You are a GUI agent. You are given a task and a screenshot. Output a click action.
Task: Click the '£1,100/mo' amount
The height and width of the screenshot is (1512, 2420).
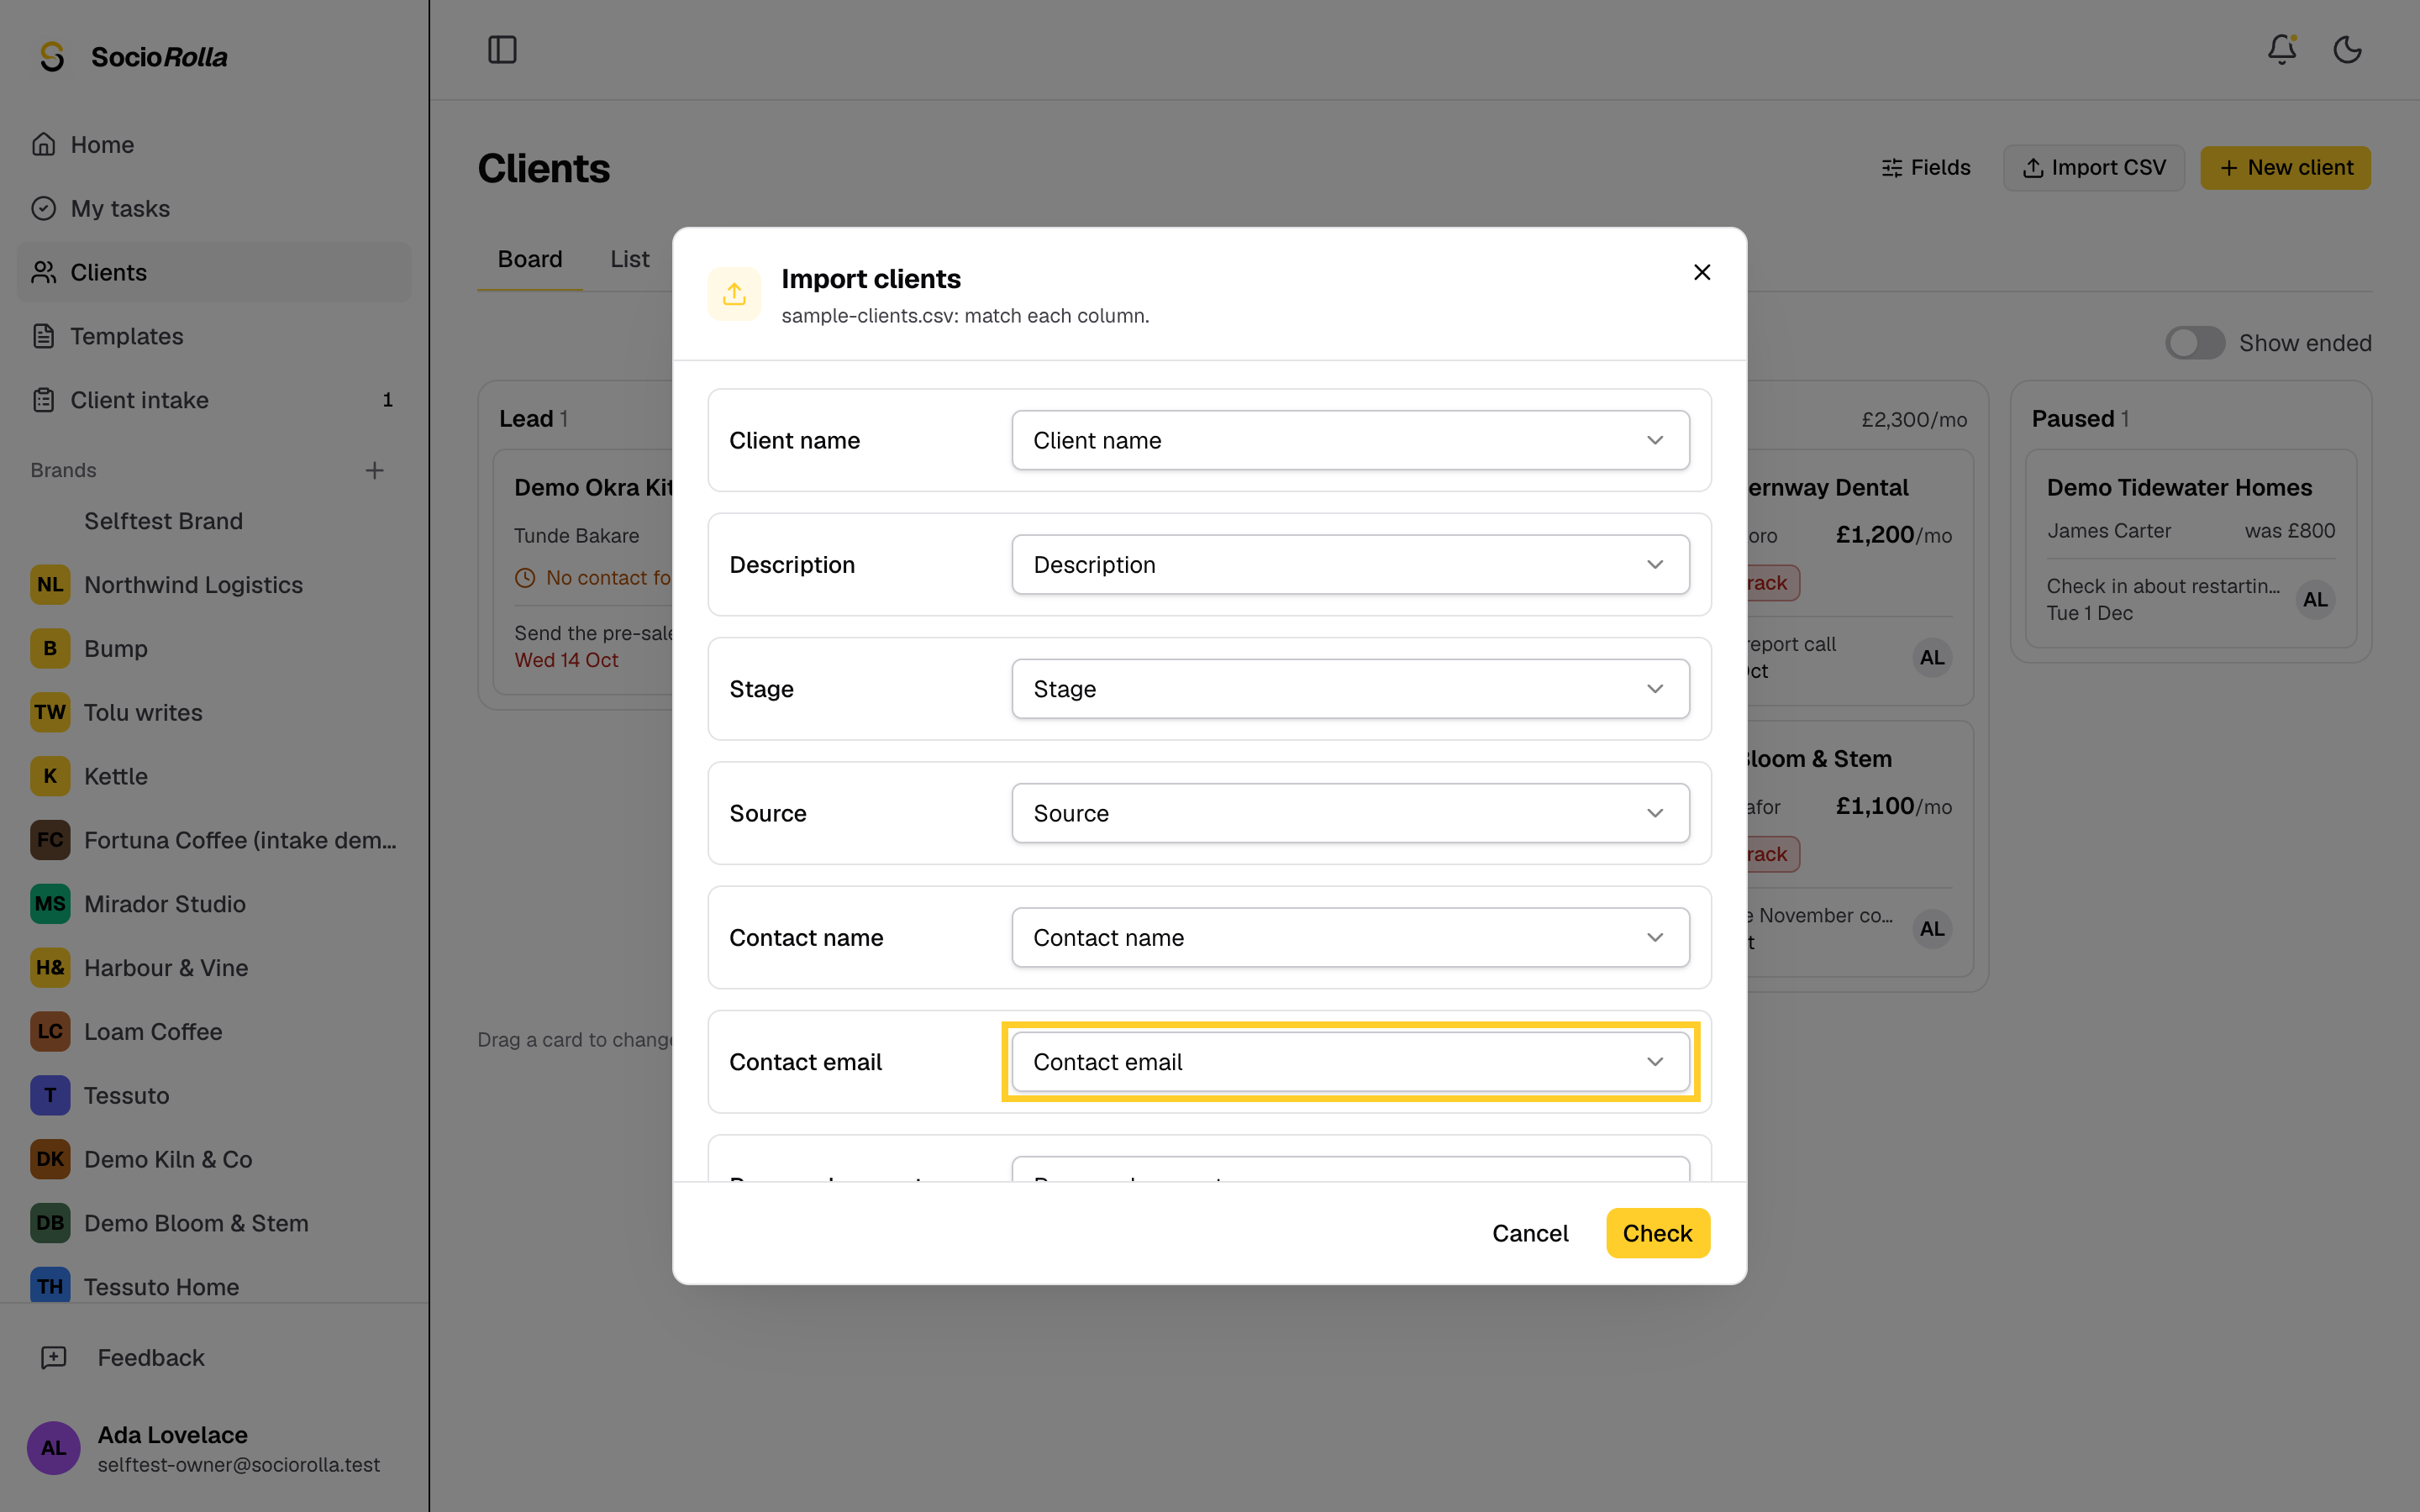(x=1893, y=806)
